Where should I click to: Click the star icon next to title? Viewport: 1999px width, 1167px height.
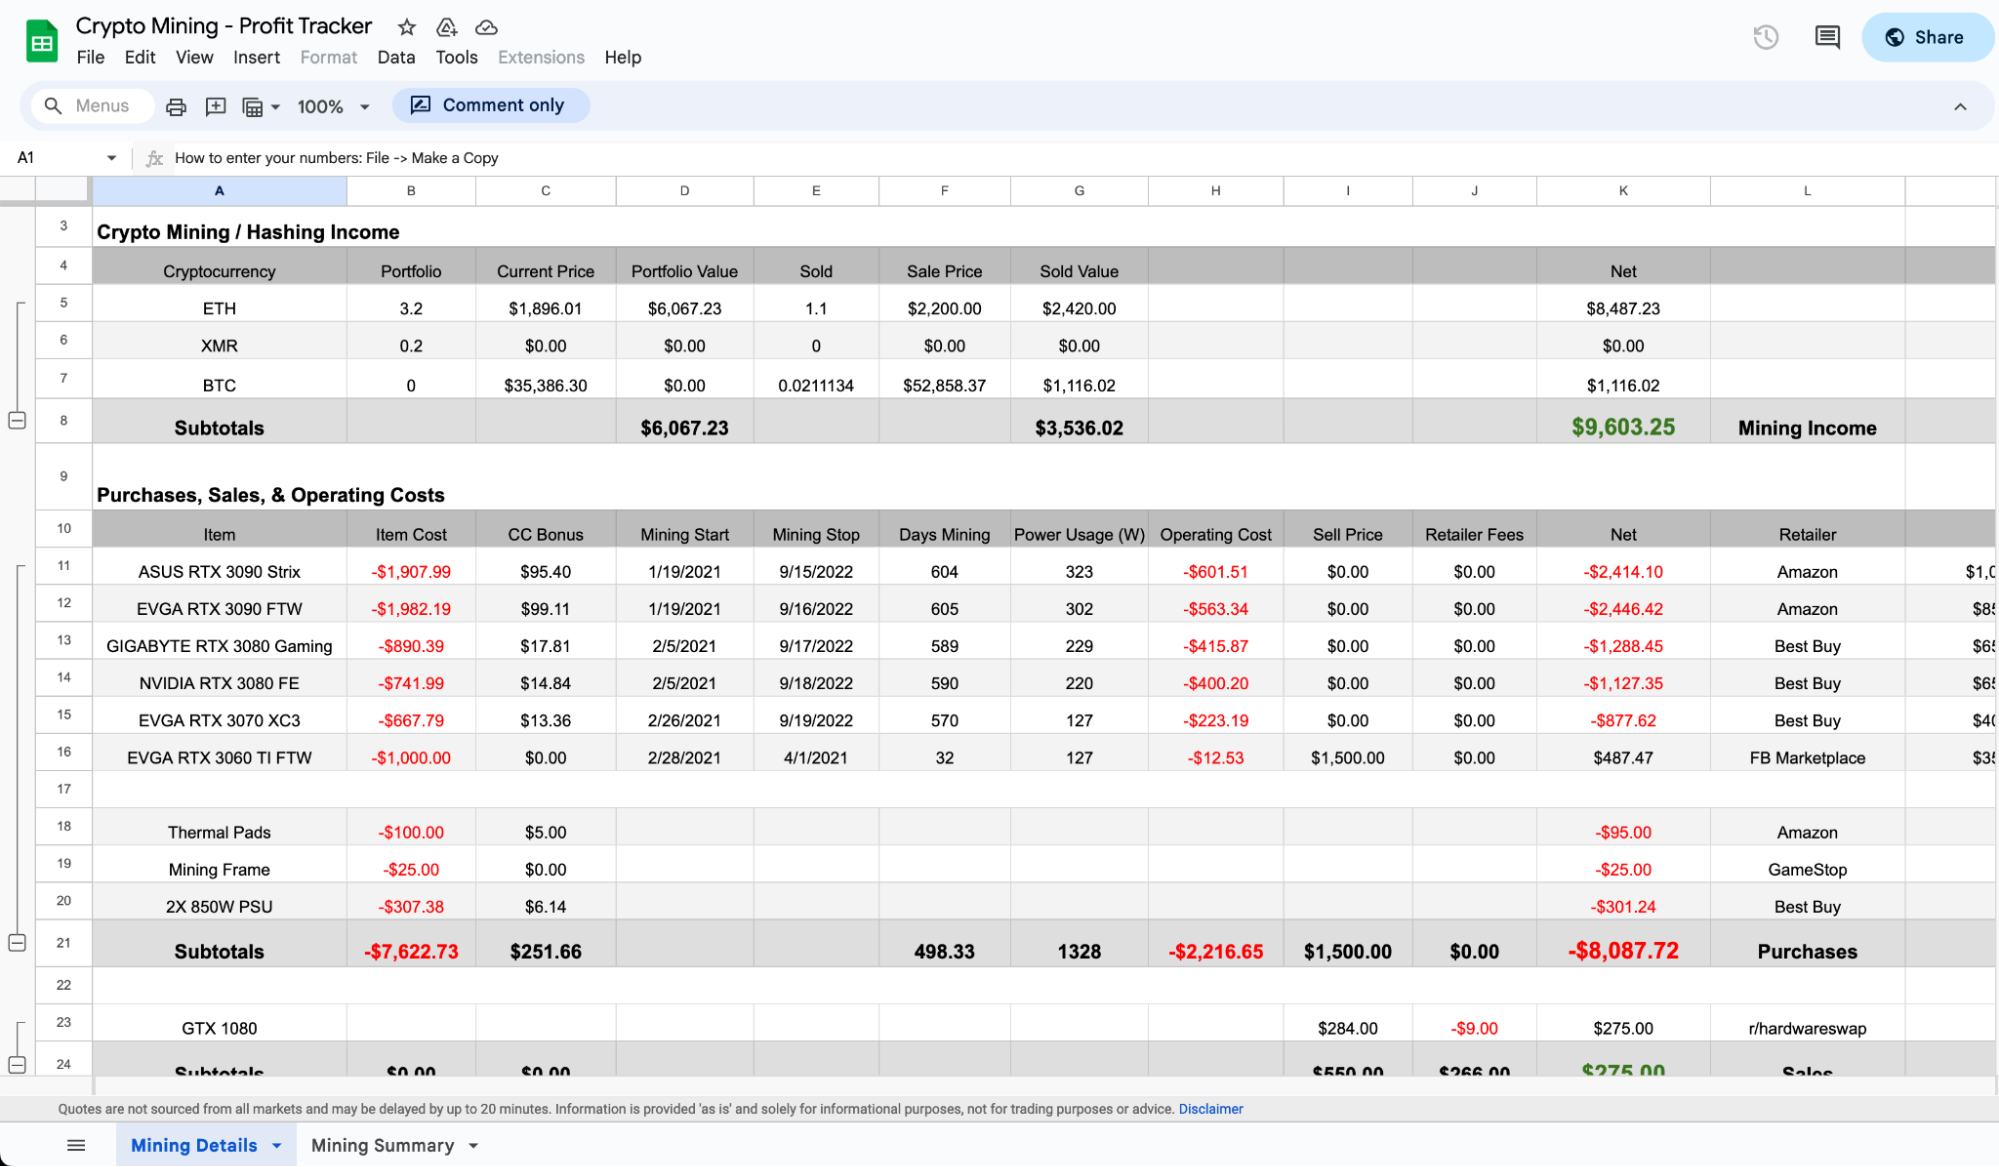tap(406, 27)
